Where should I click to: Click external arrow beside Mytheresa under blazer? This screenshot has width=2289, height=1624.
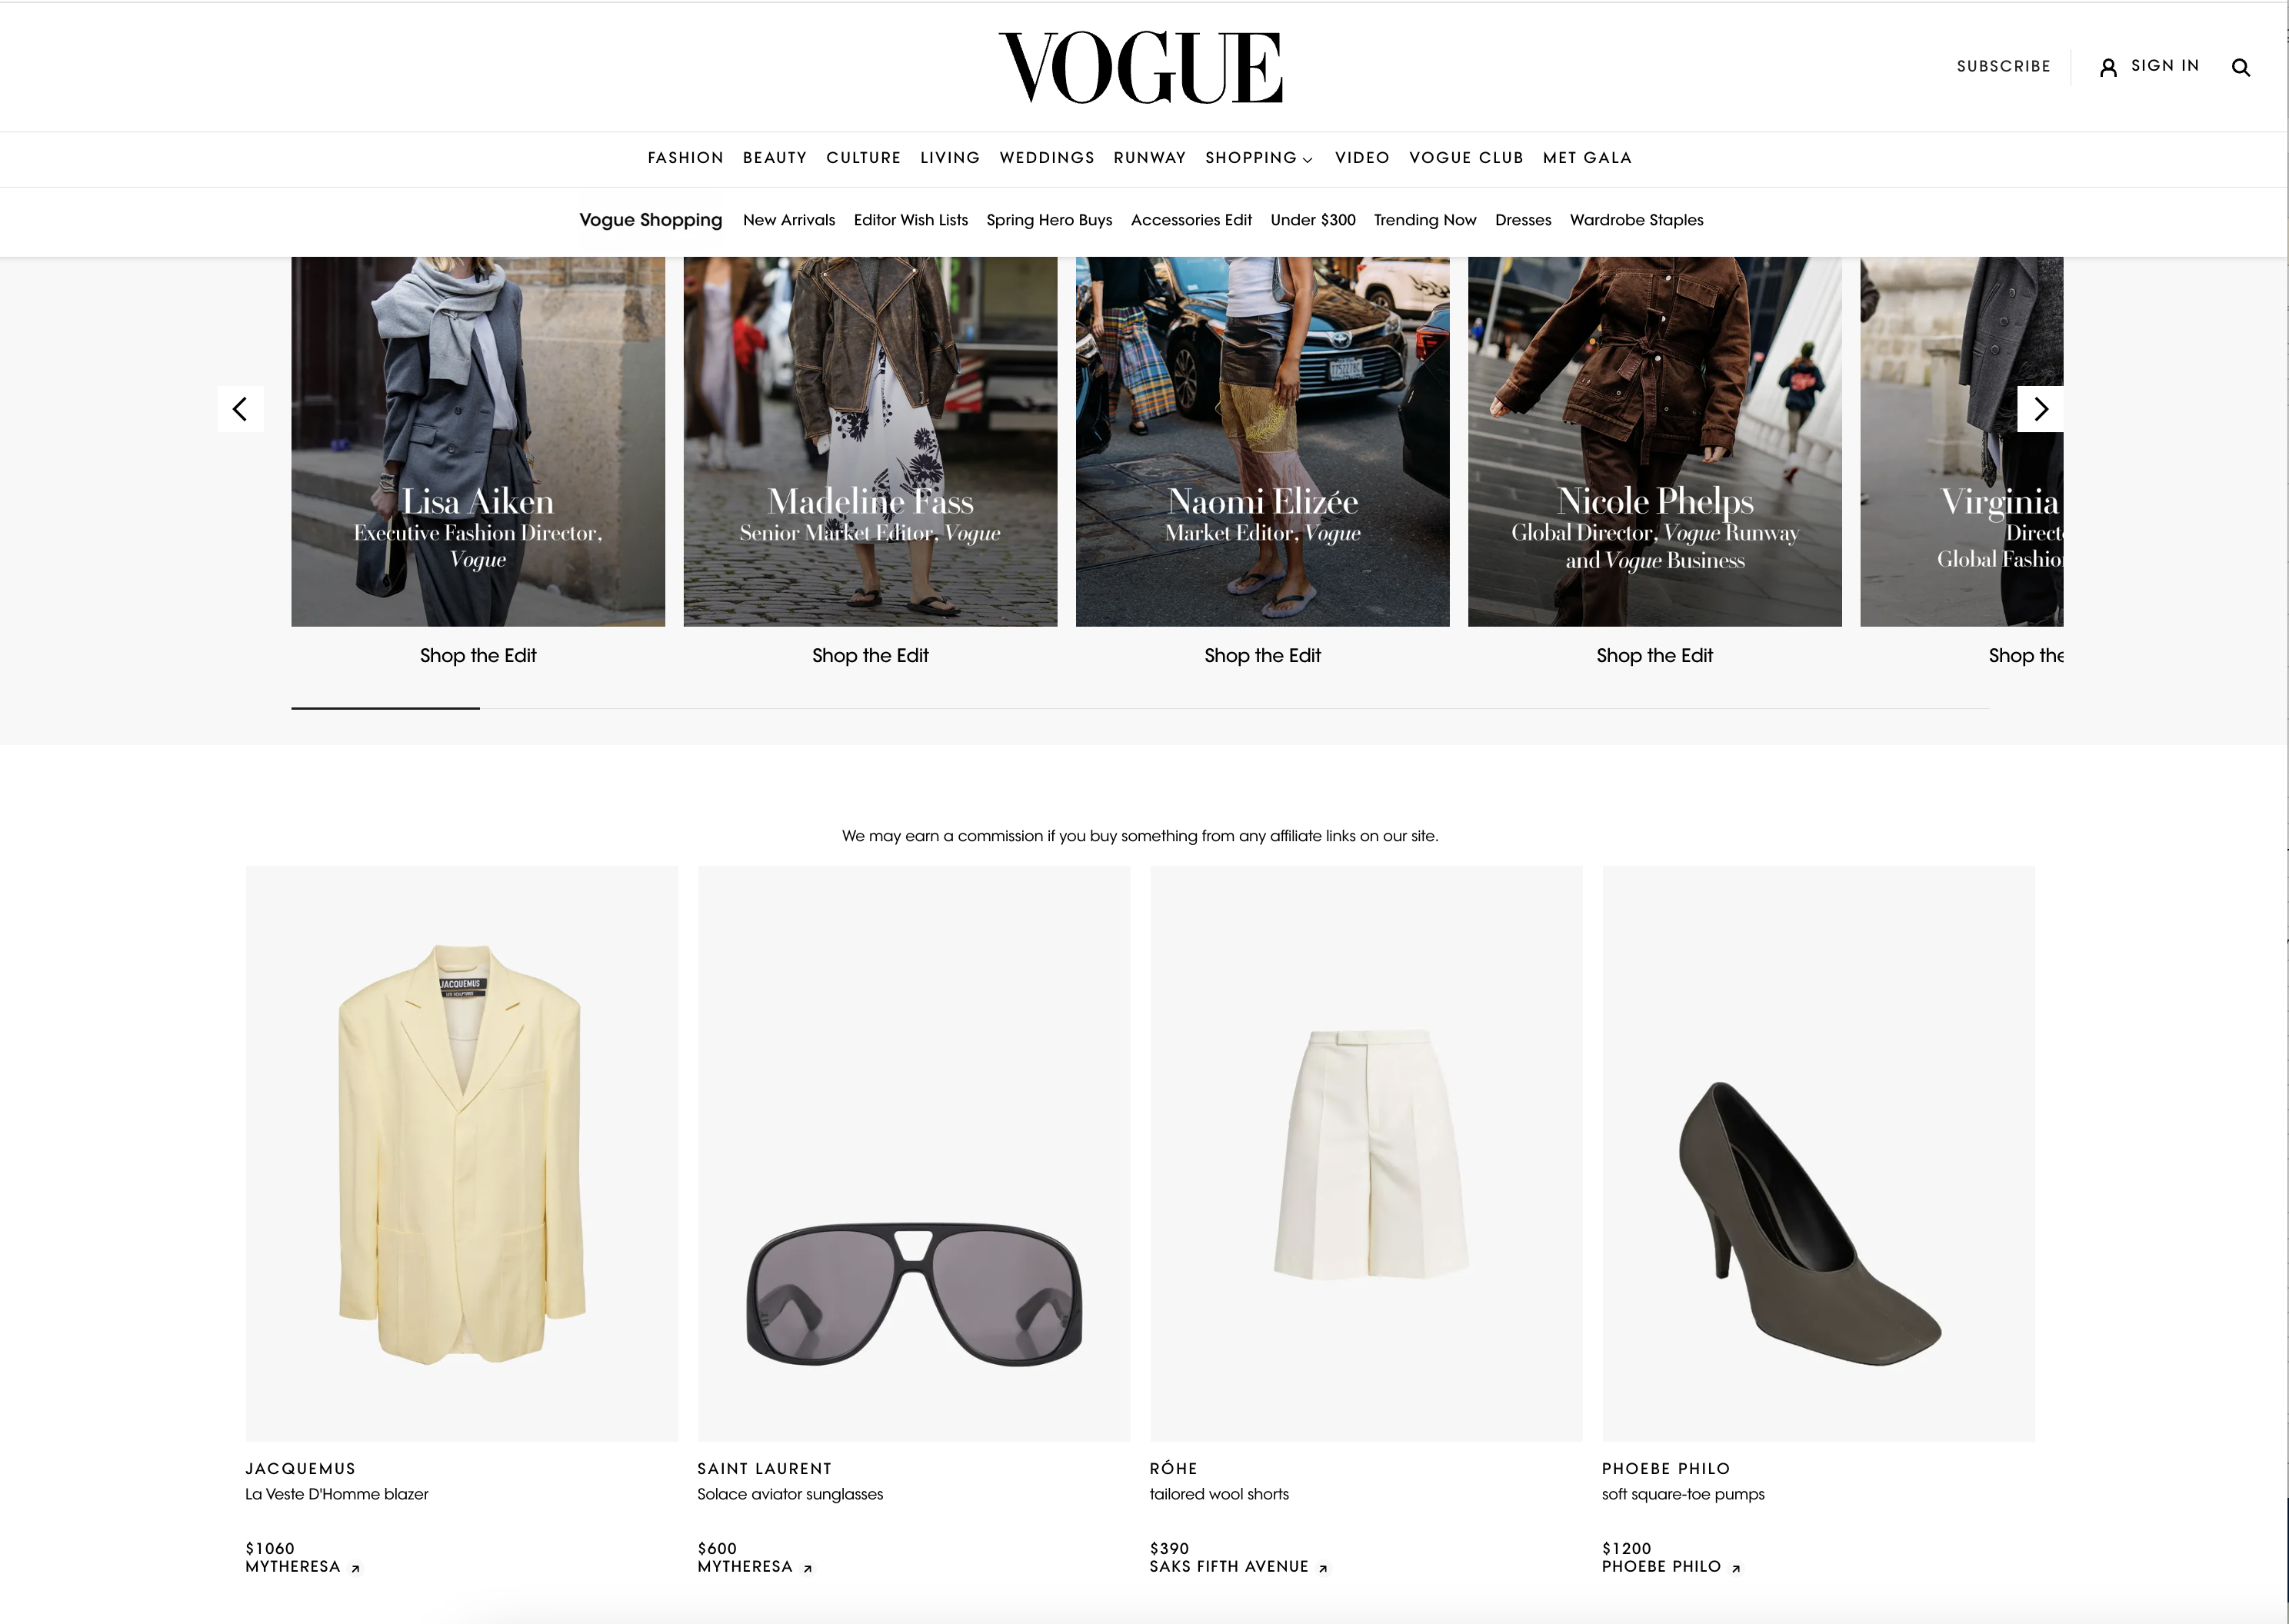coord(355,1568)
